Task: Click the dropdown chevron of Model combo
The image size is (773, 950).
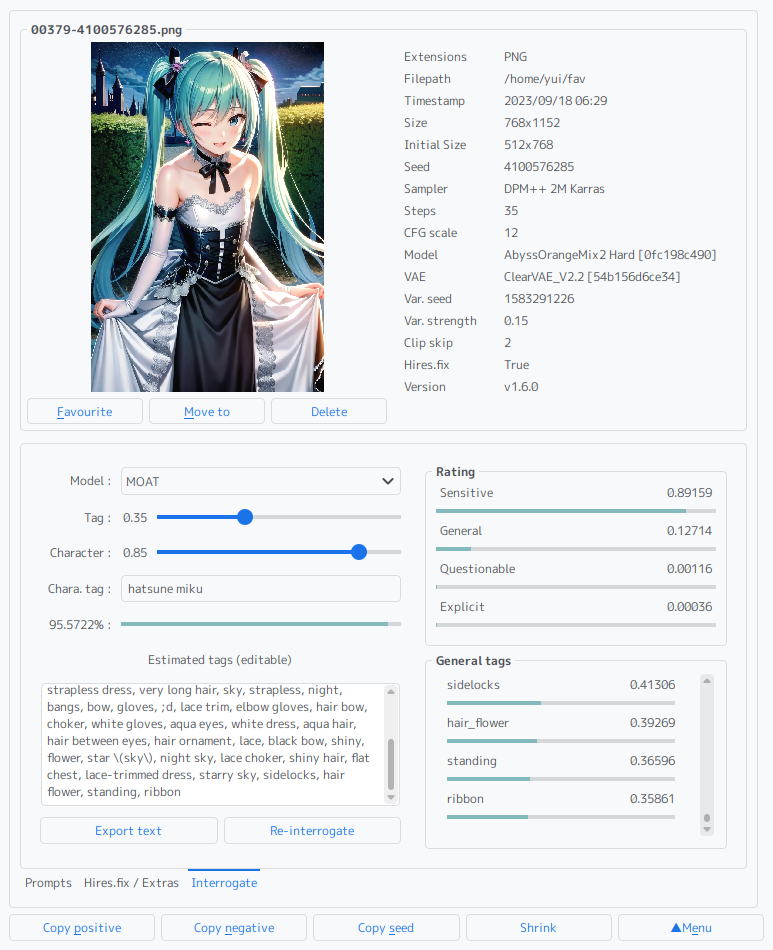Action: (388, 481)
